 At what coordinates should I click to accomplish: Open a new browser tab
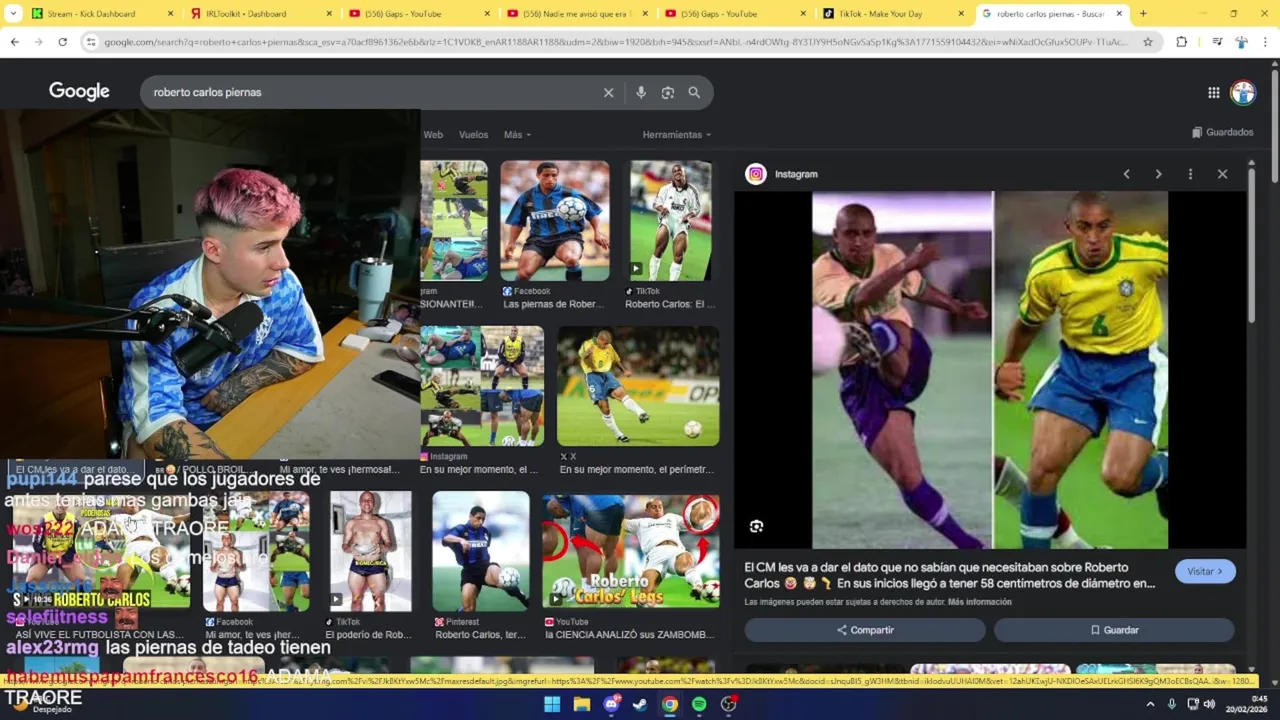1143,13
